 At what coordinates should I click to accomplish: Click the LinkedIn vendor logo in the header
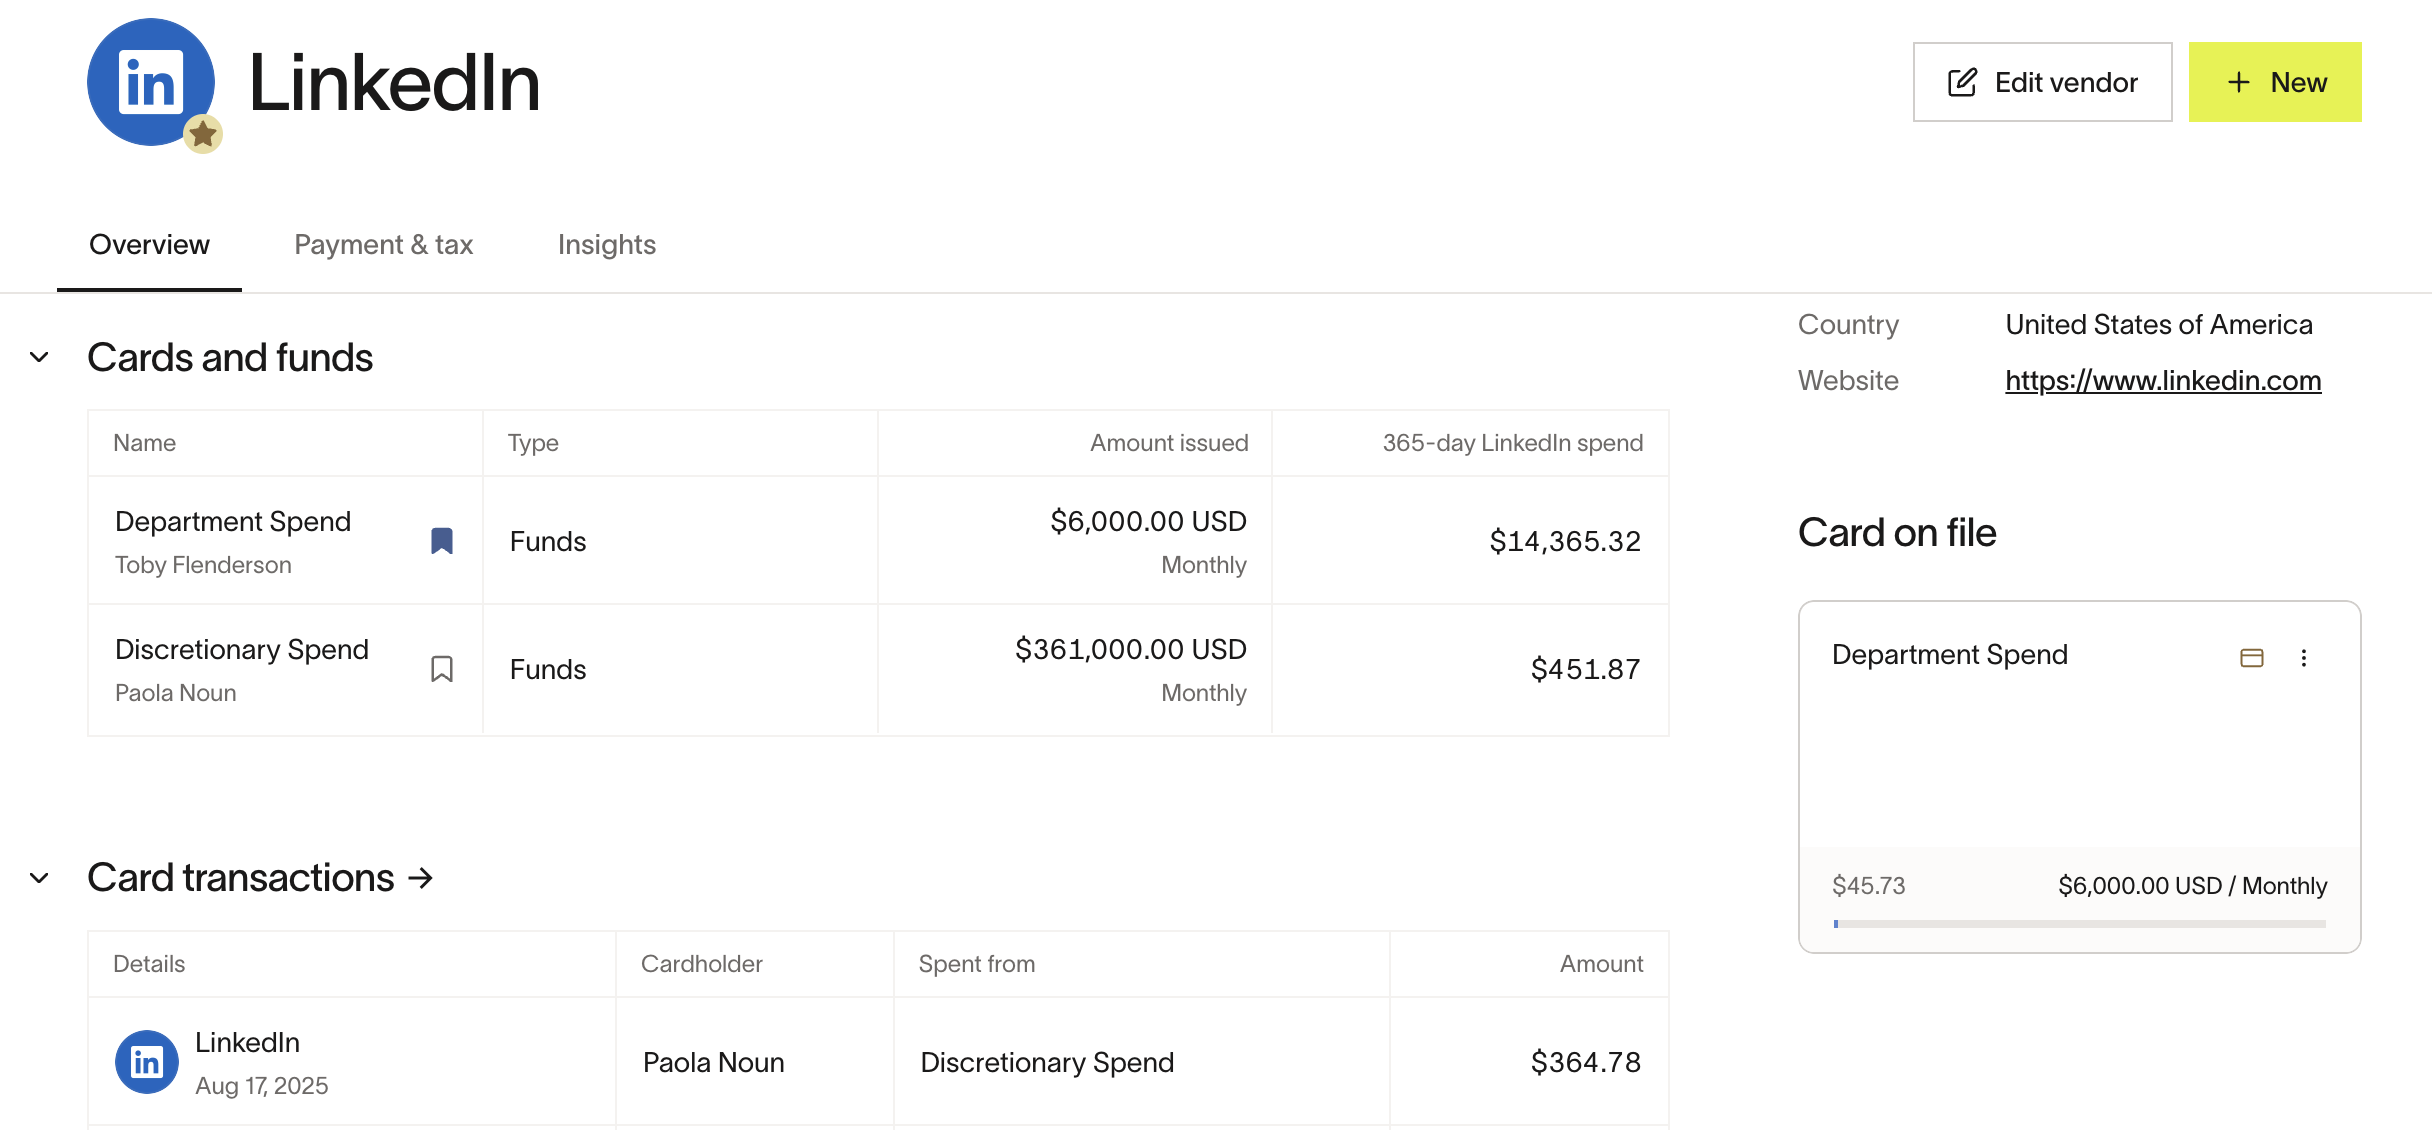pyautogui.click(x=151, y=82)
